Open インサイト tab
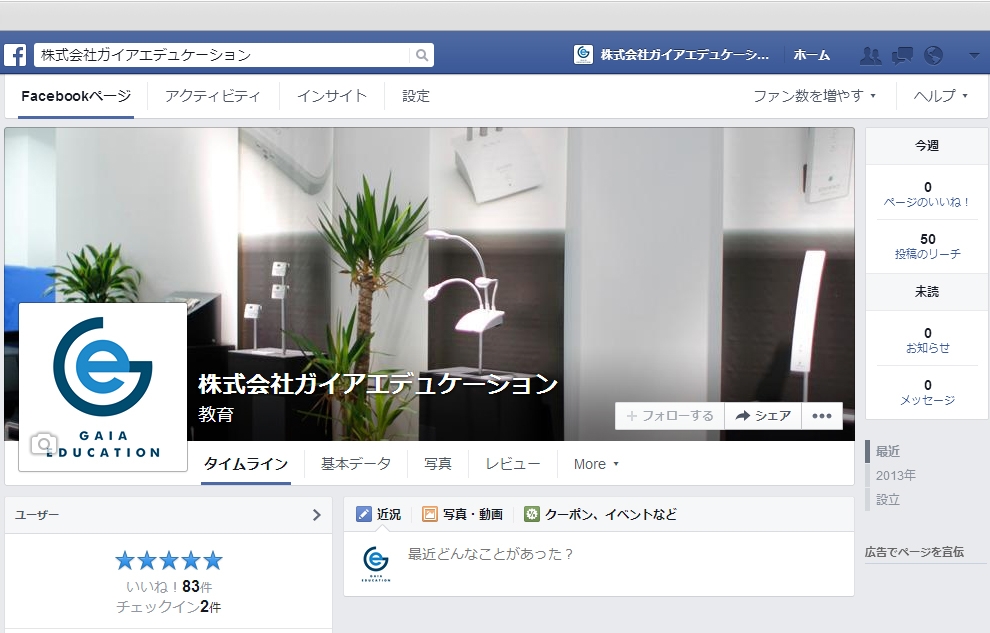This screenshot has width=990, height=633. (x=331, y=96)
